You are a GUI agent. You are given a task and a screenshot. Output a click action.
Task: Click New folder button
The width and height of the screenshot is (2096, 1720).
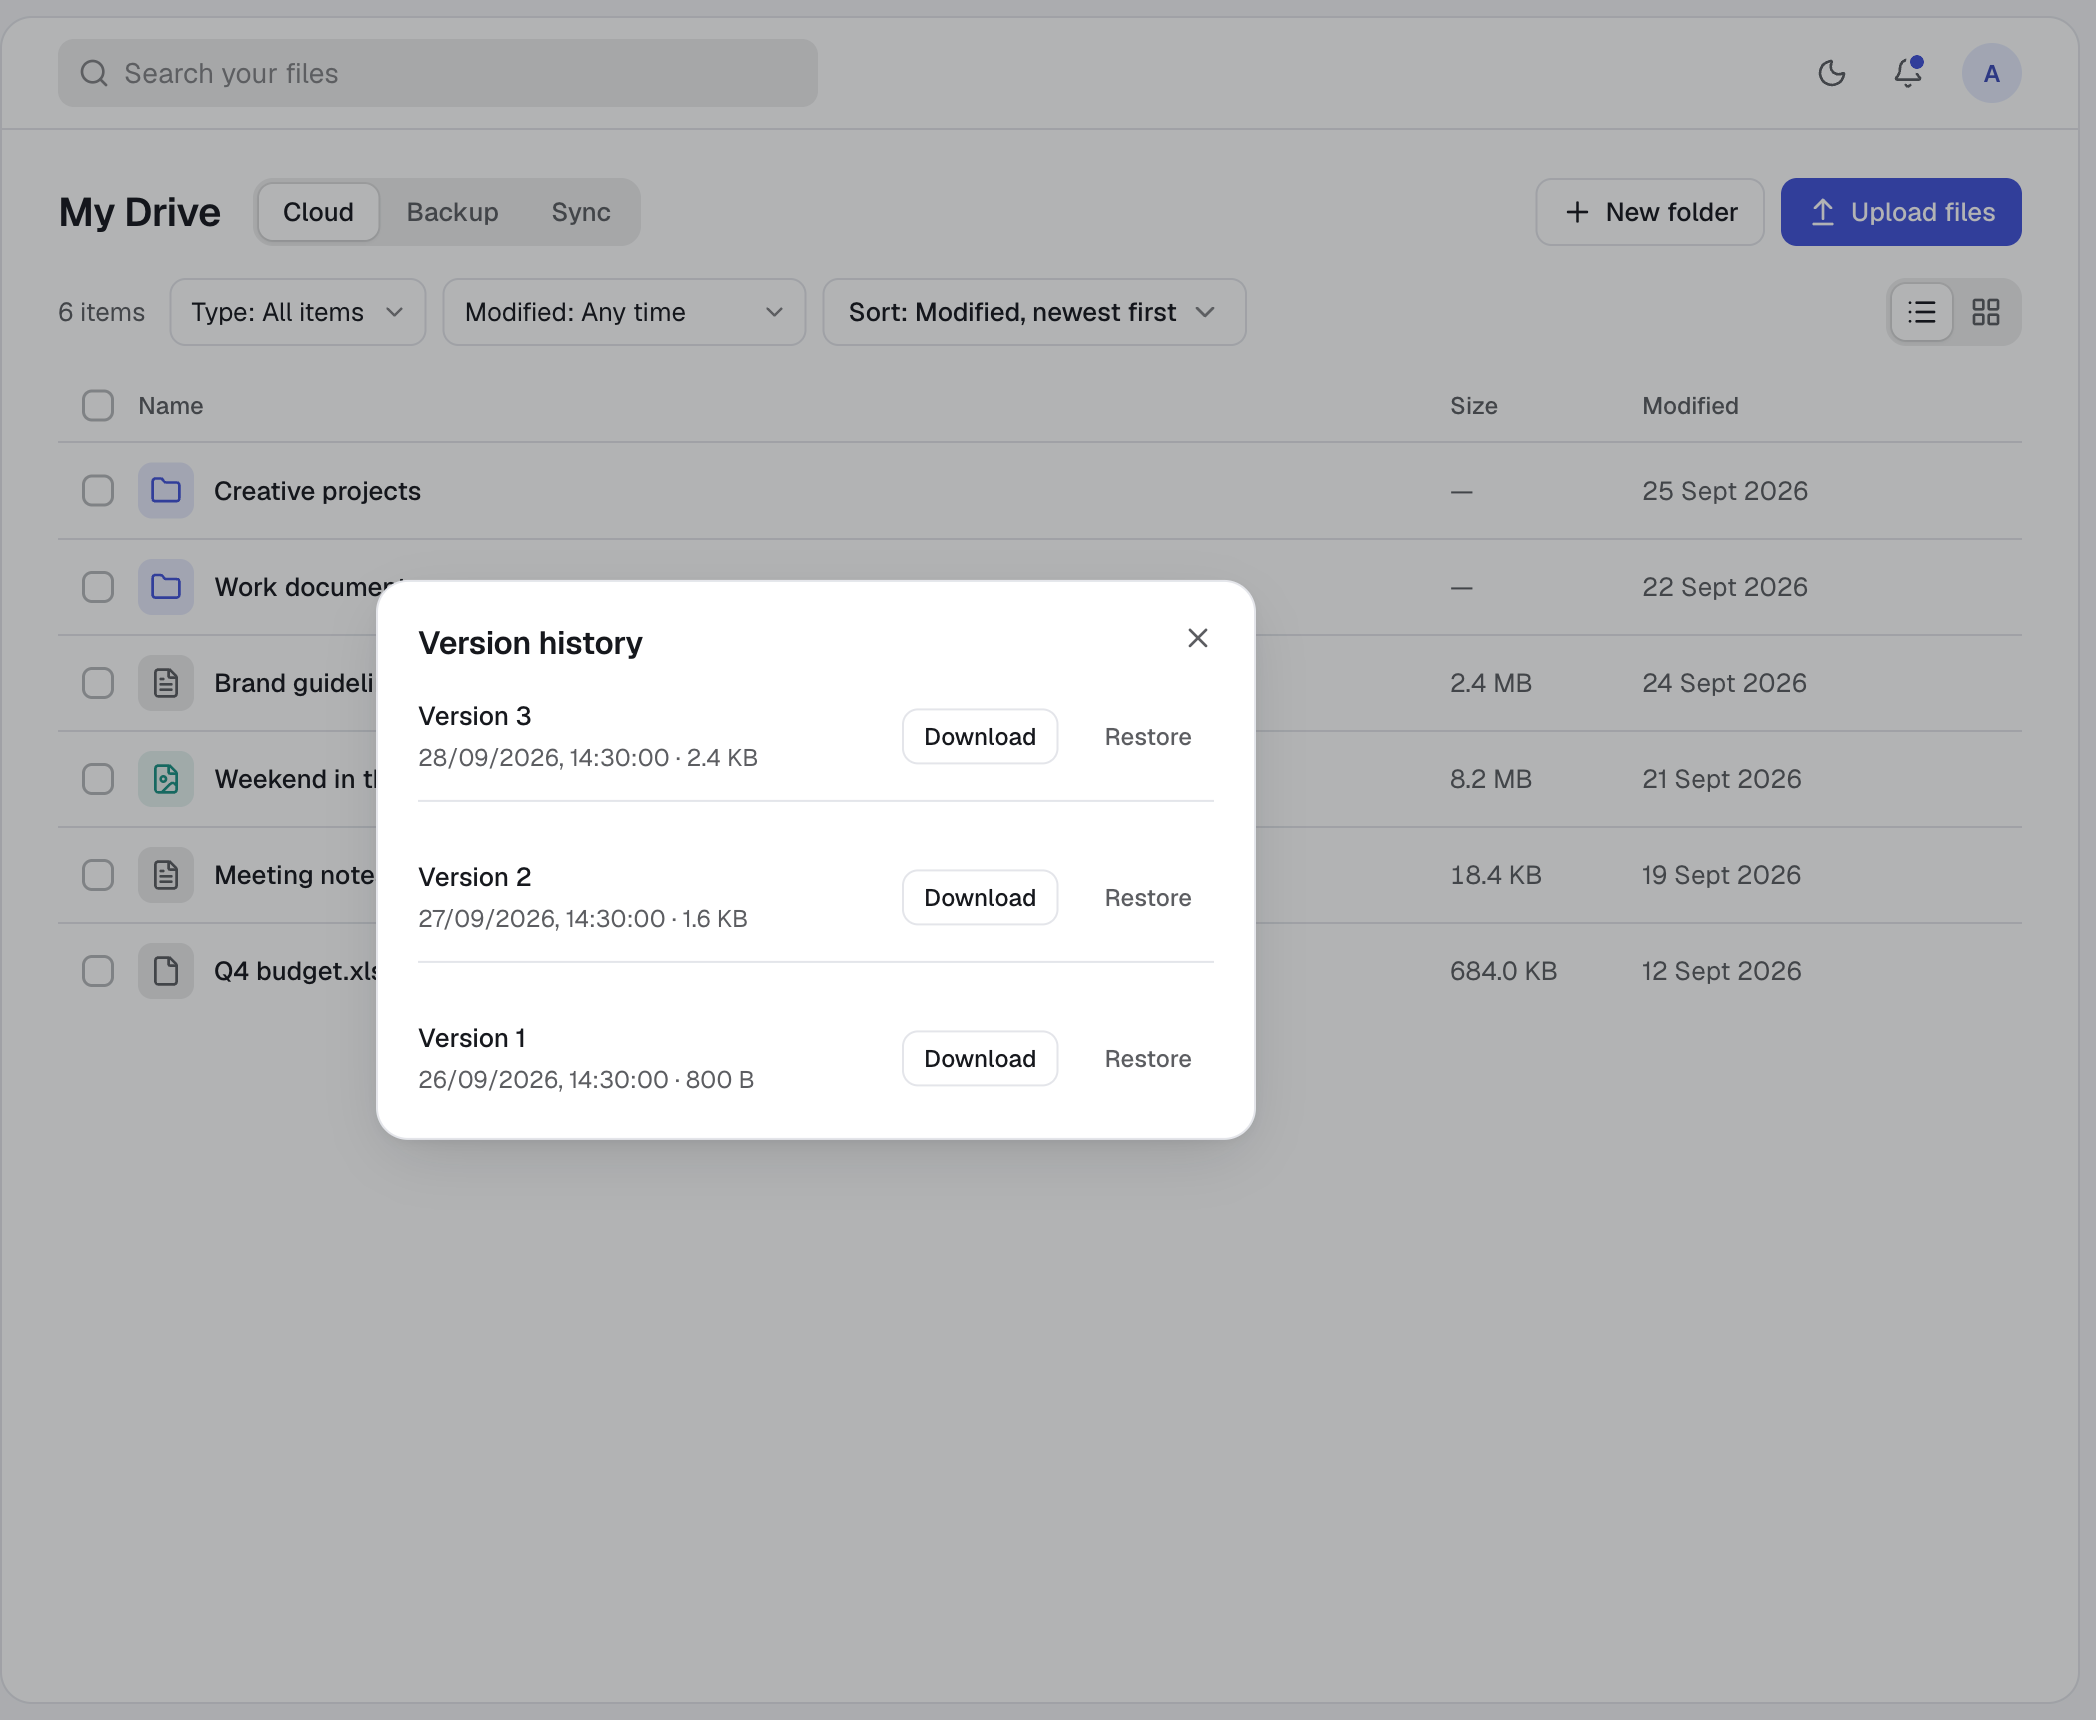(x=1649, y=212)
